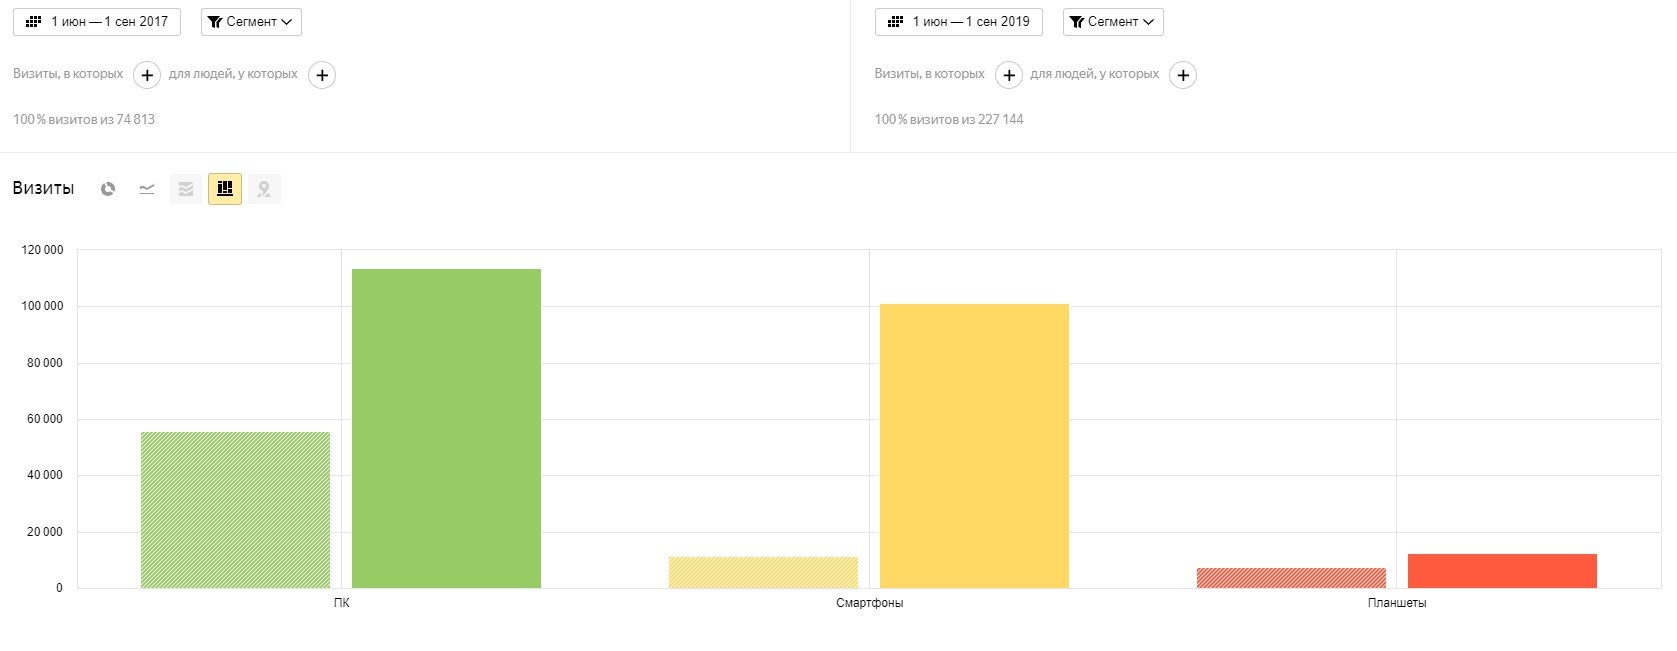
Task: Click the solid green ПК bar
Action: [x=446, y=428]
